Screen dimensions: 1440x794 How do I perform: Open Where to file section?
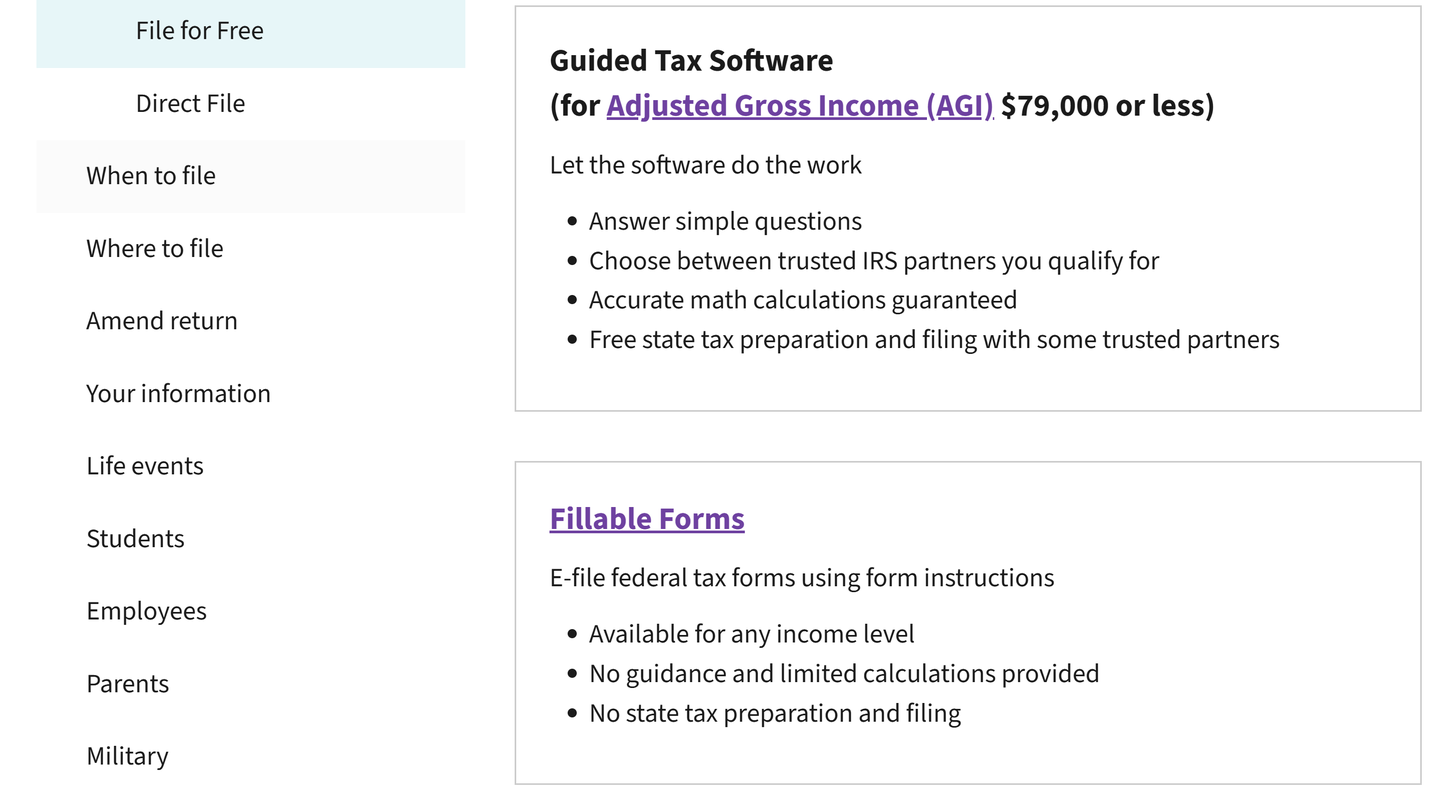click(250, 249)
